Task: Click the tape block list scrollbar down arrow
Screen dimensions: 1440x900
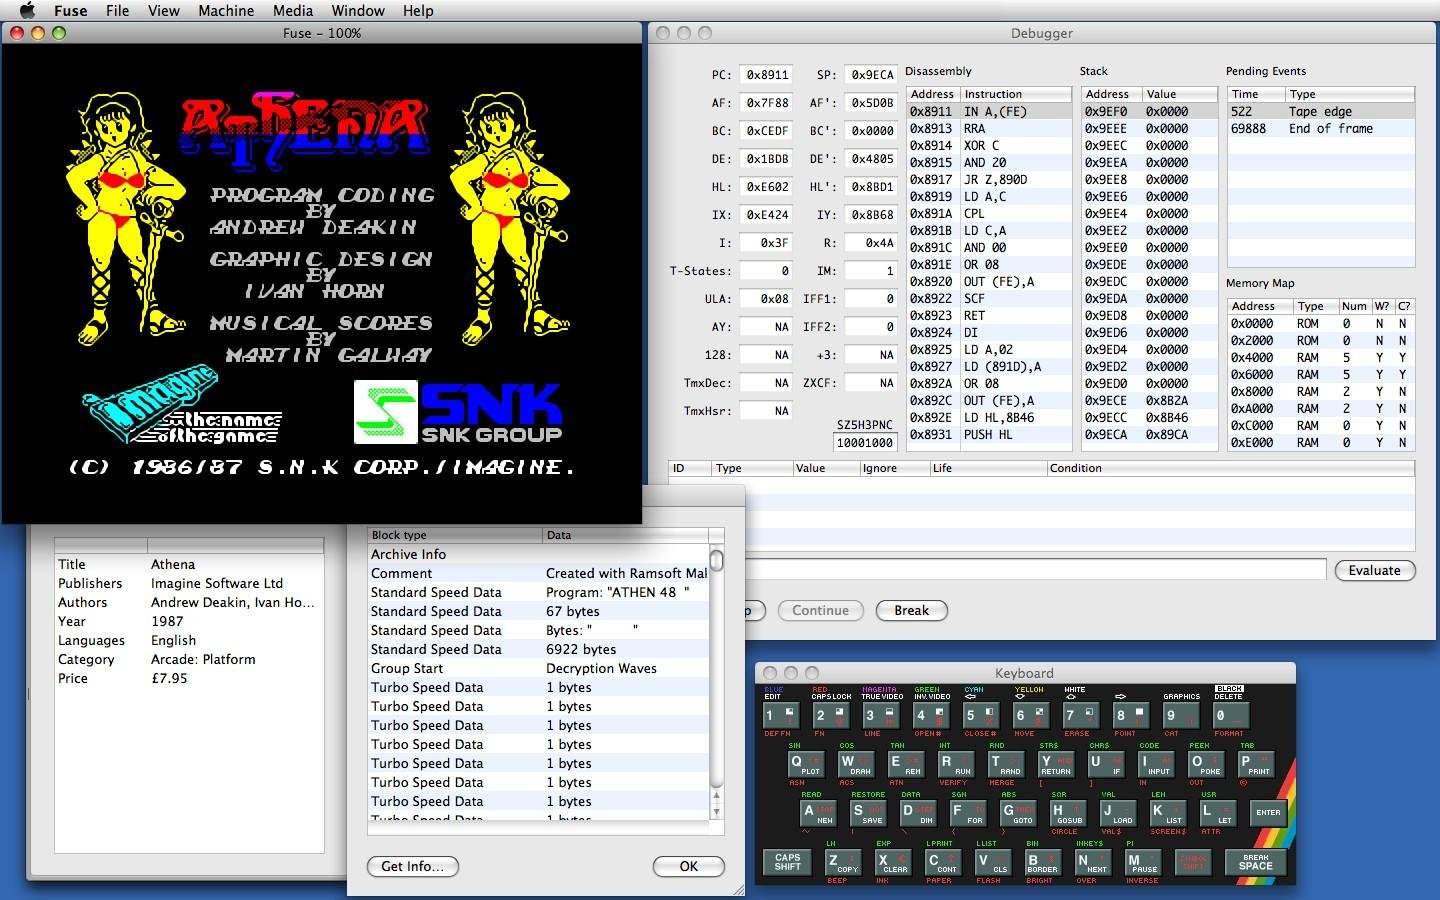Action: click(715, 810)
